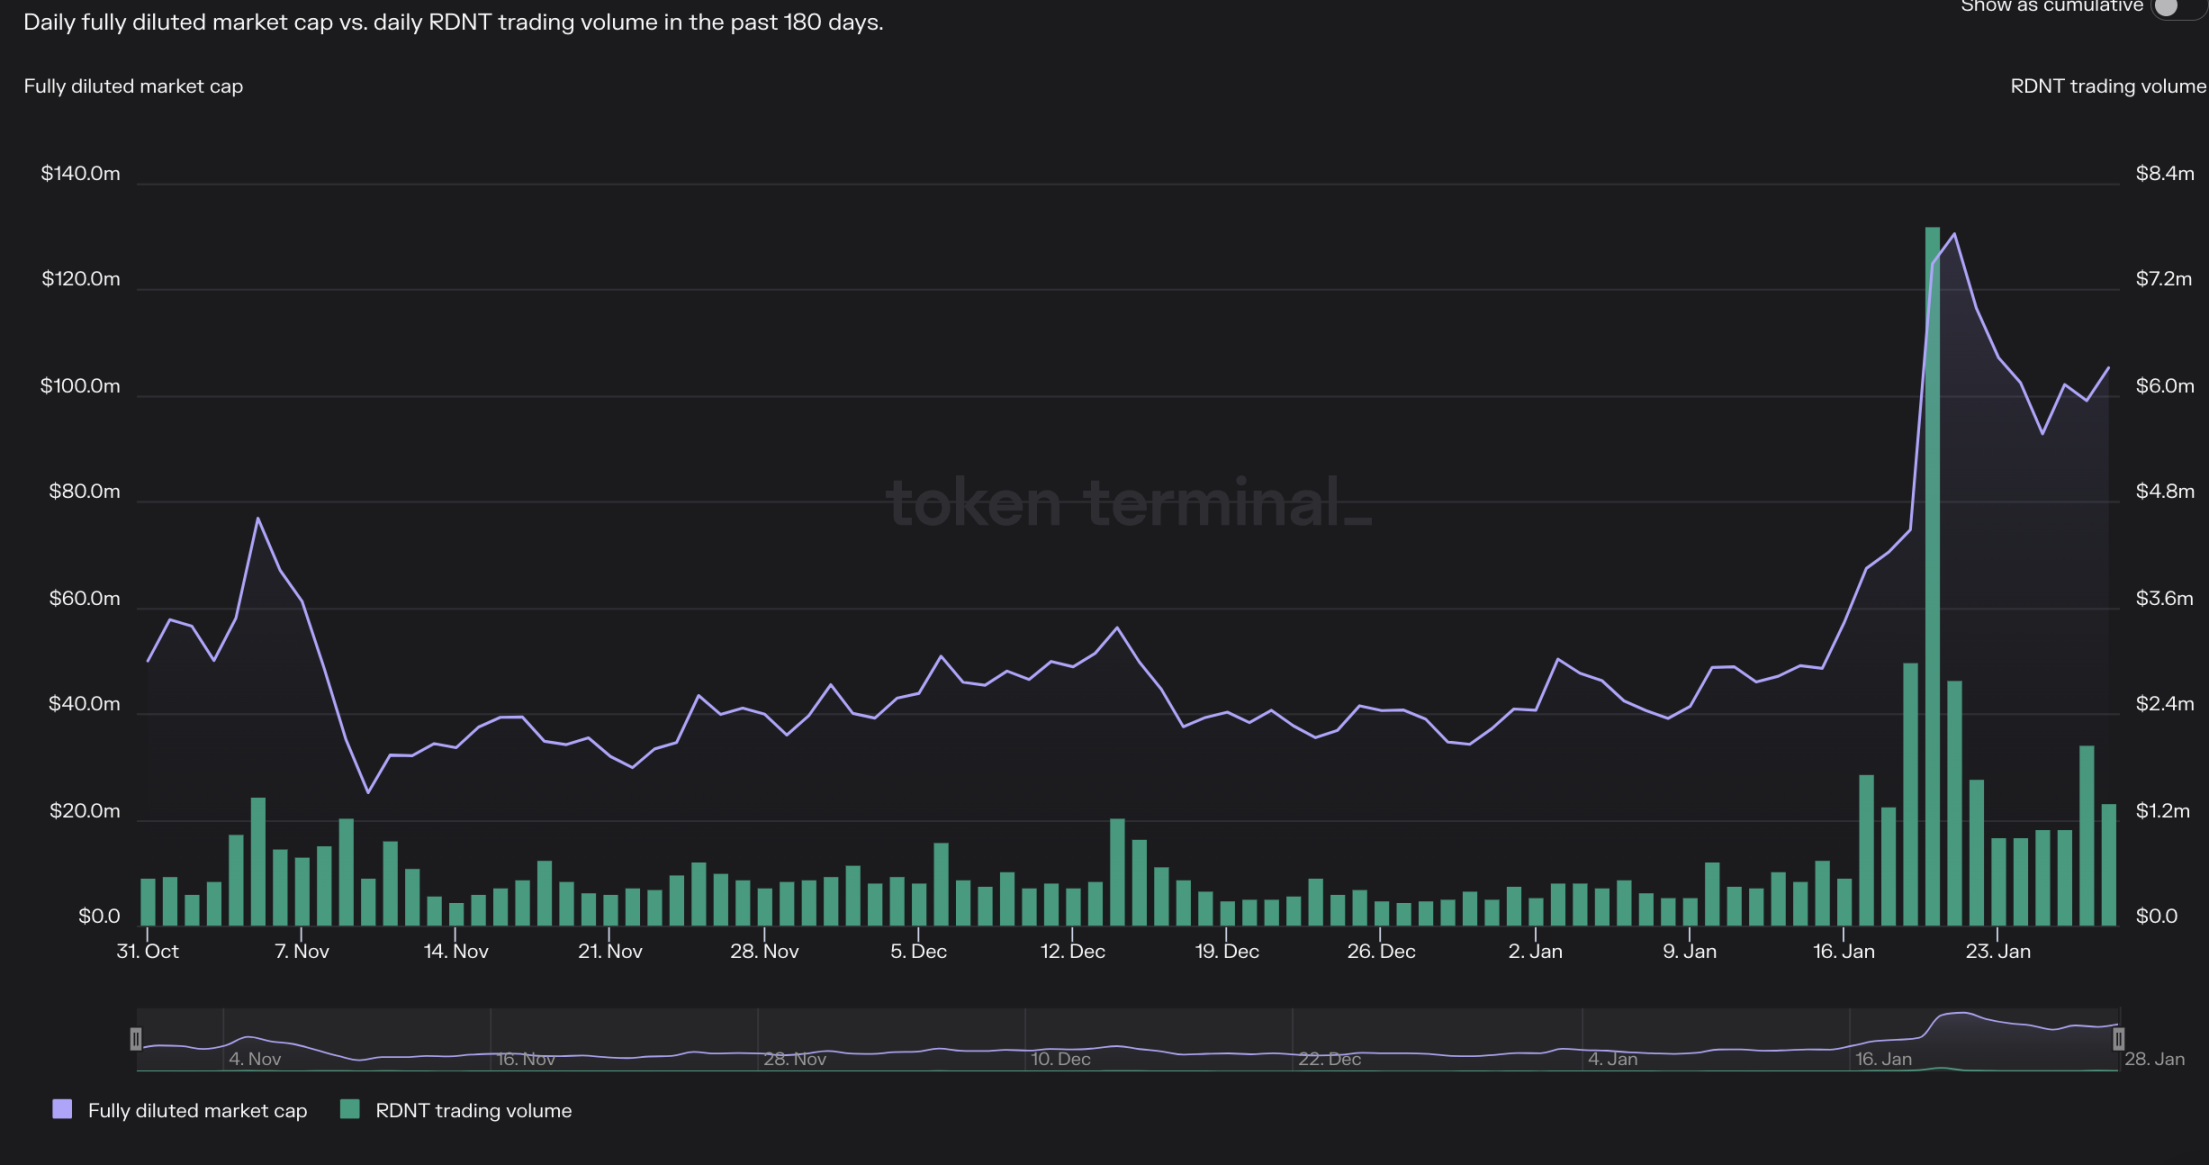This screenshot has height=1165, width=2209.
Task: Grab the right range navigator handle
Action: click(2118, 1039)
